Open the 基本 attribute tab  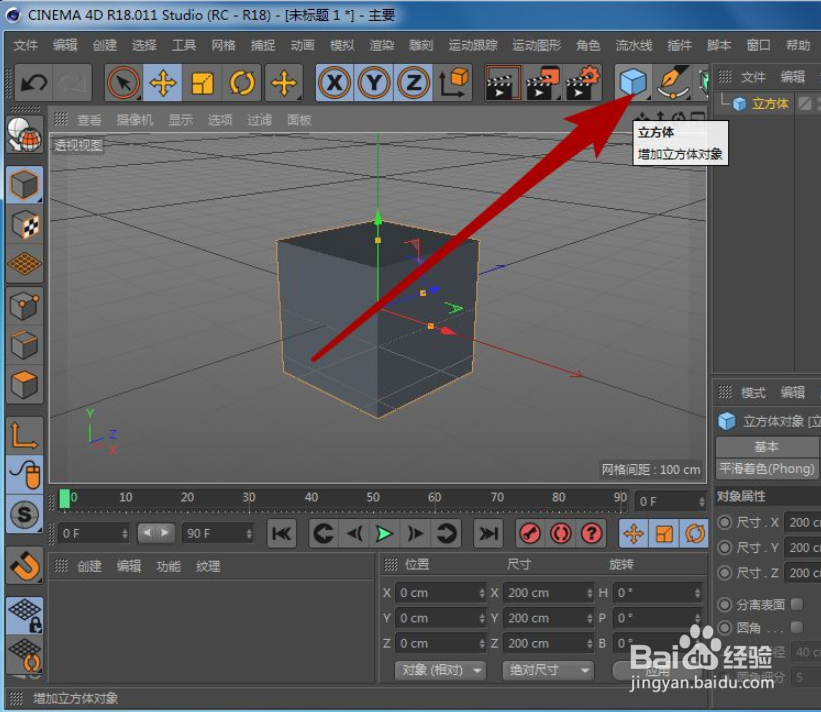point(767,447)
